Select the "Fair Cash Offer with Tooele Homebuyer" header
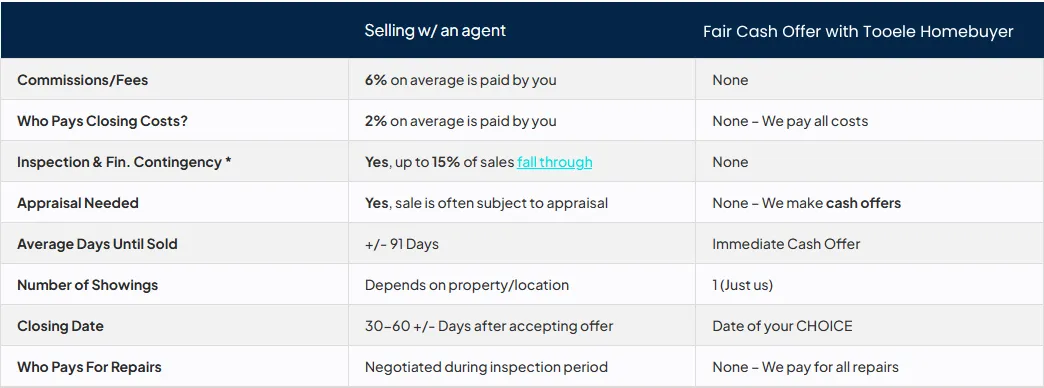 pyautogui.click(x=858, y=31)
